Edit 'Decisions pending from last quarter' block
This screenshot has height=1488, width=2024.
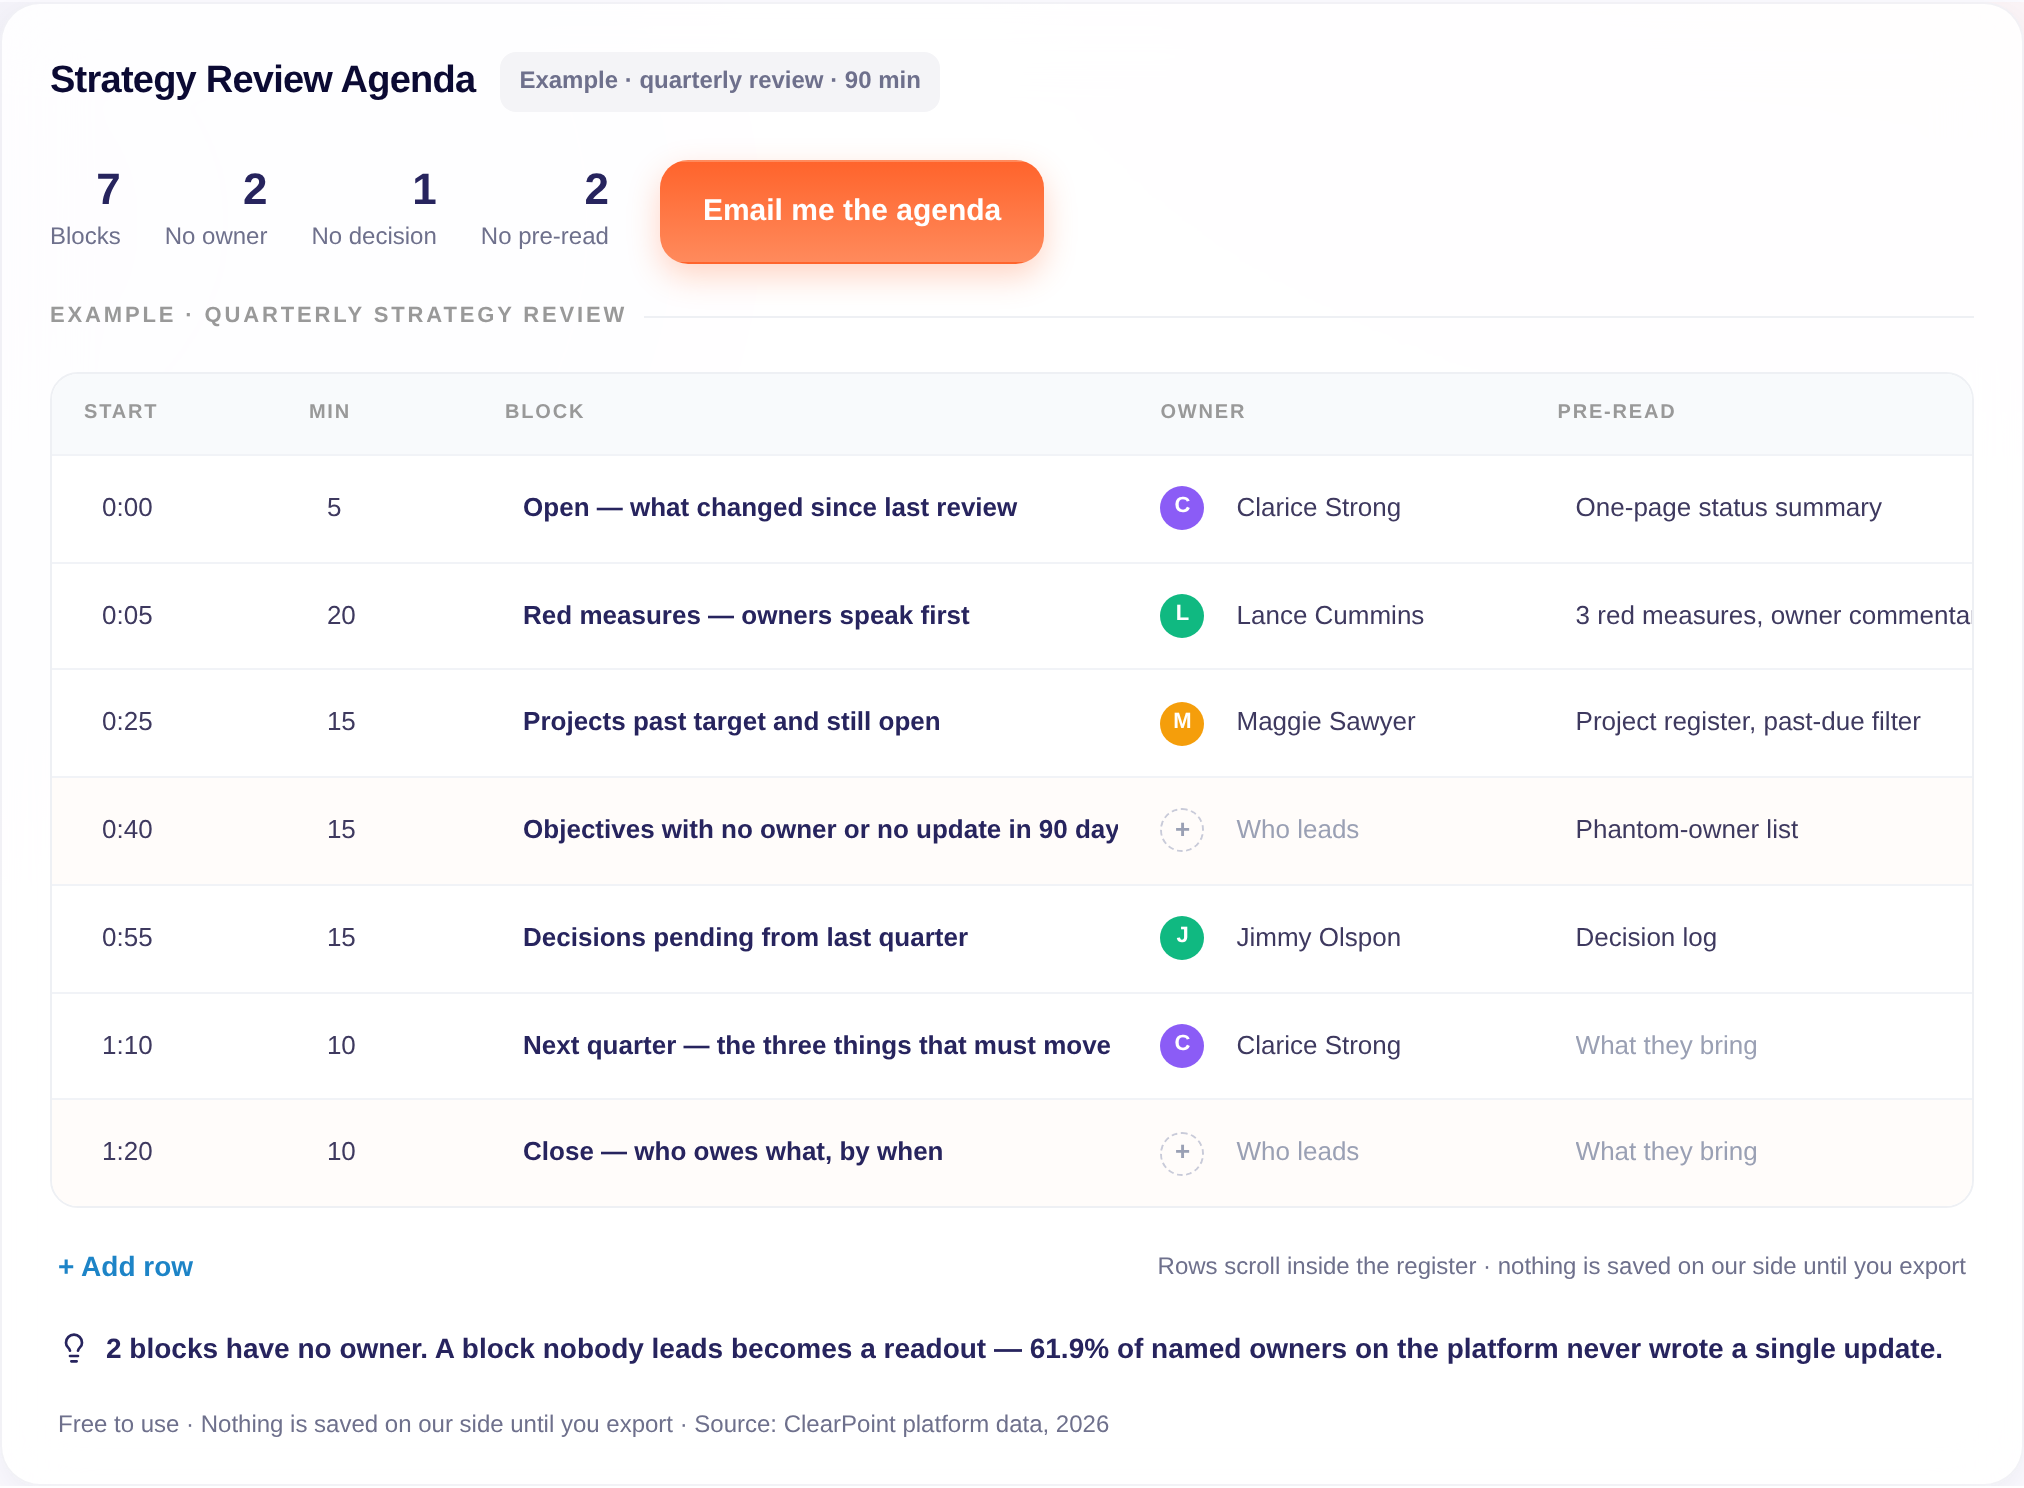(745, 938)
